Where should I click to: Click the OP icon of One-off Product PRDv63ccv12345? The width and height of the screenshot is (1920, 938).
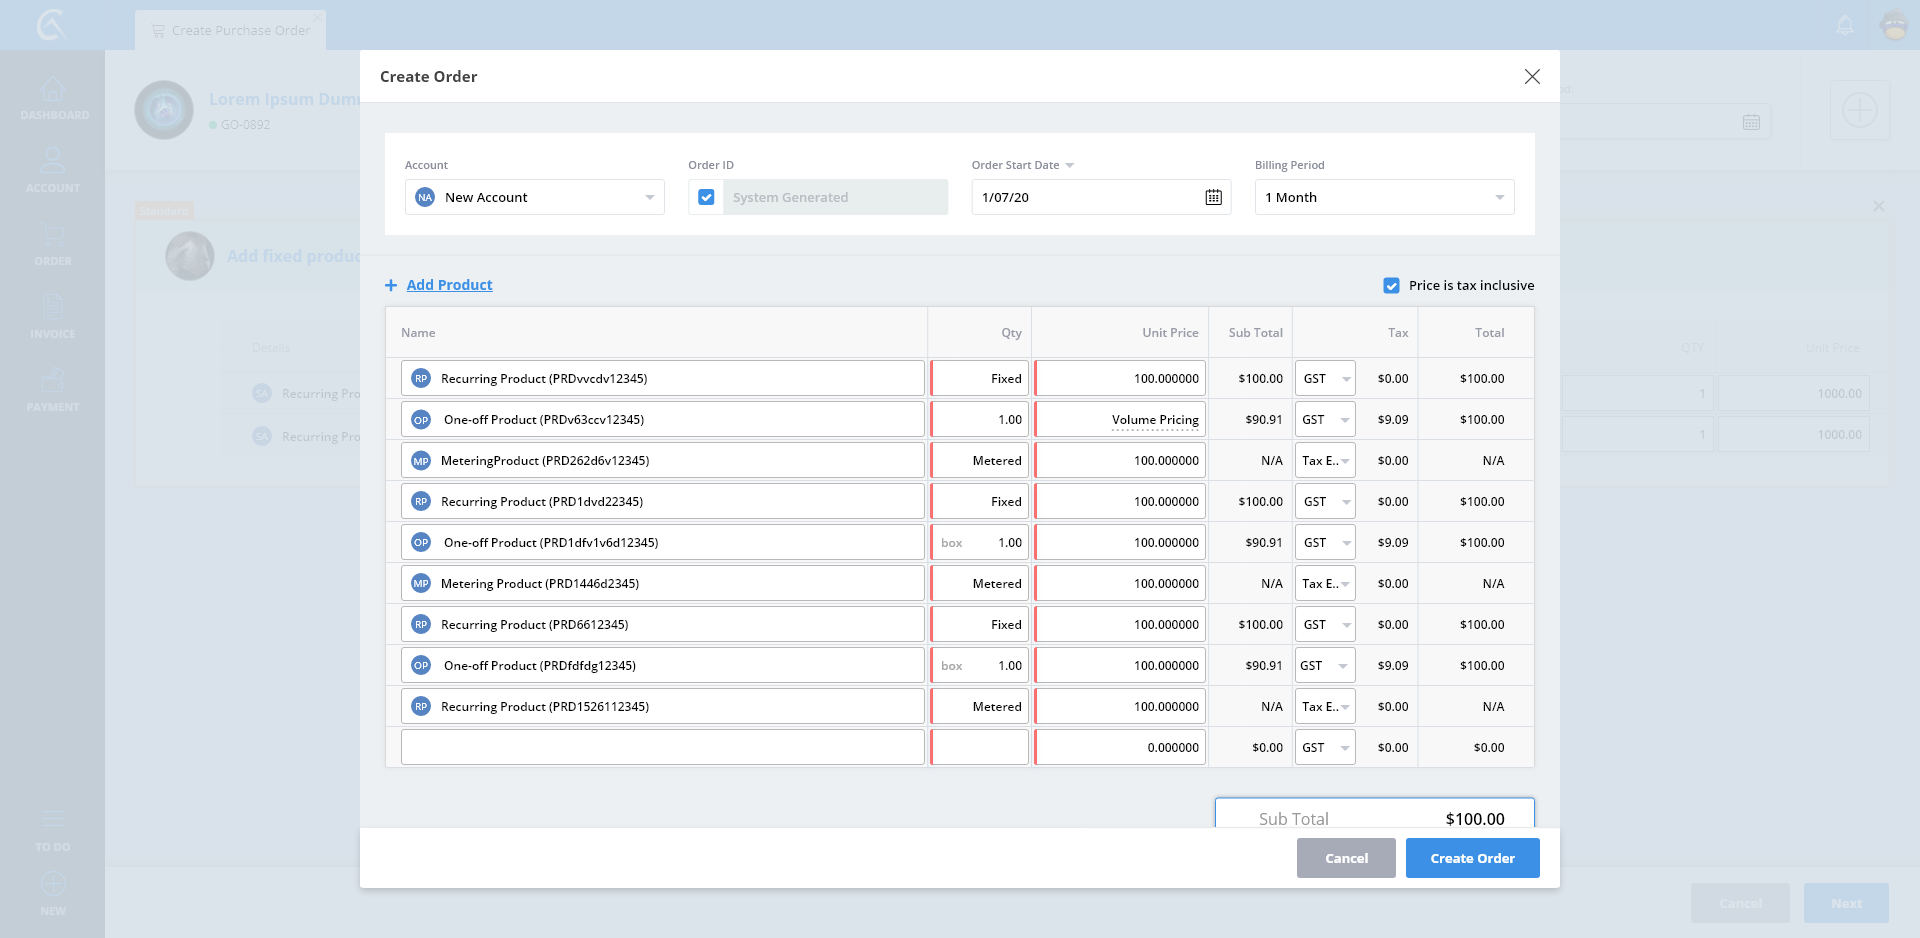click(x=421, y=420)
